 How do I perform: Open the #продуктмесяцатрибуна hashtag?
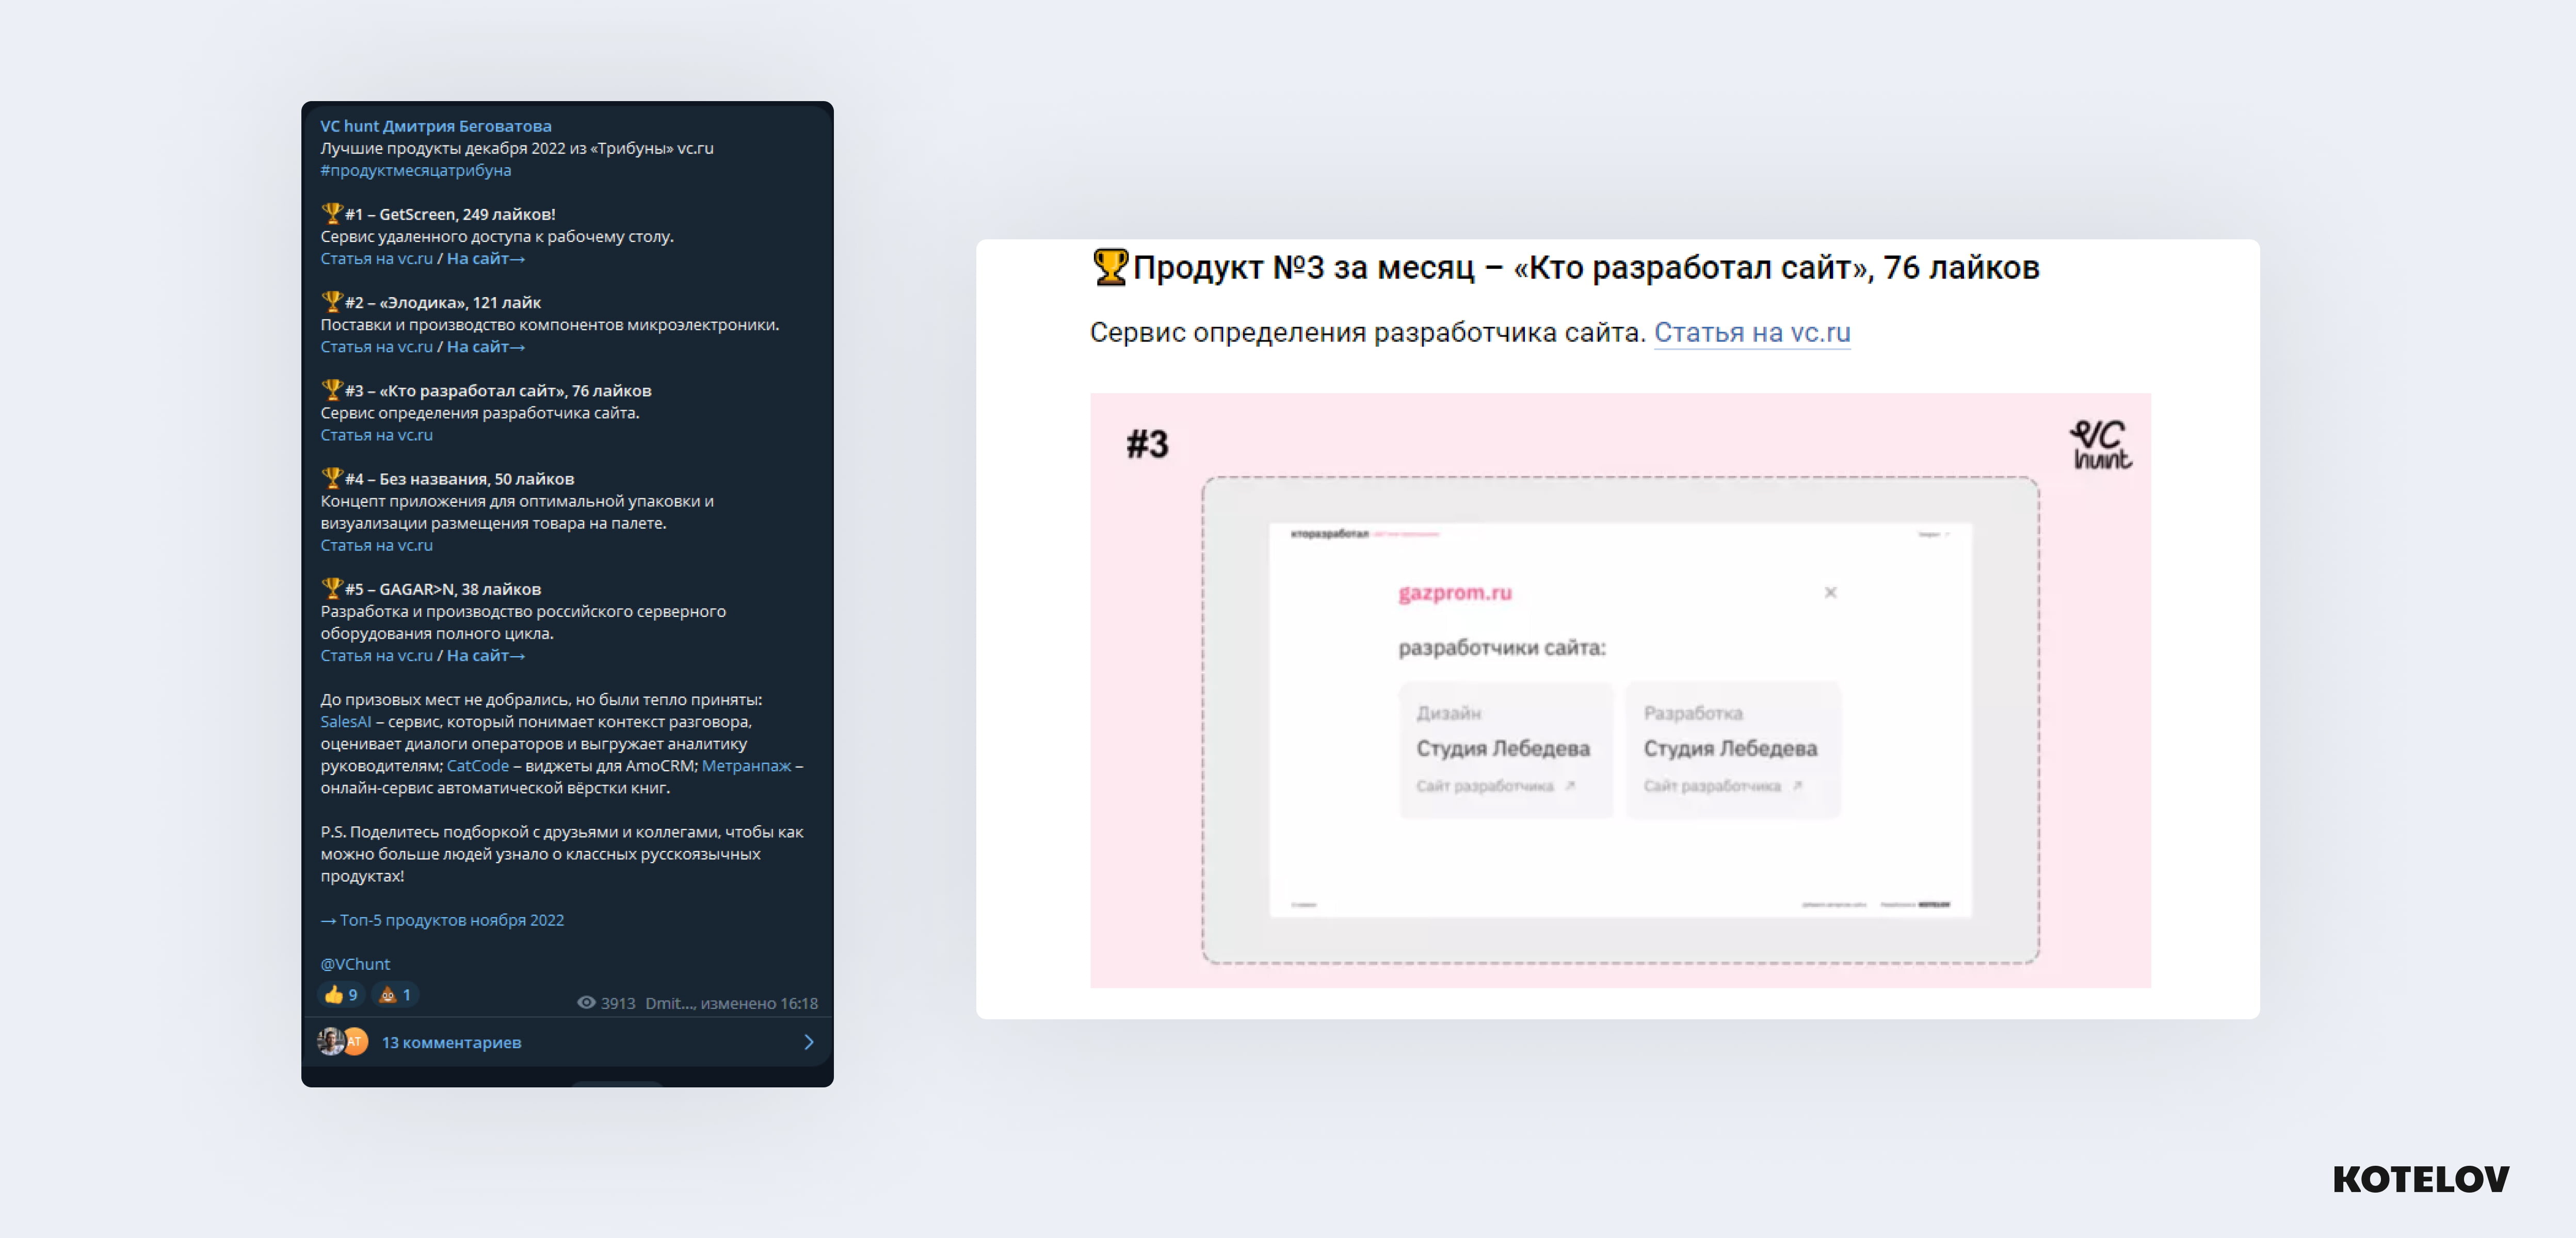[415, 170]
